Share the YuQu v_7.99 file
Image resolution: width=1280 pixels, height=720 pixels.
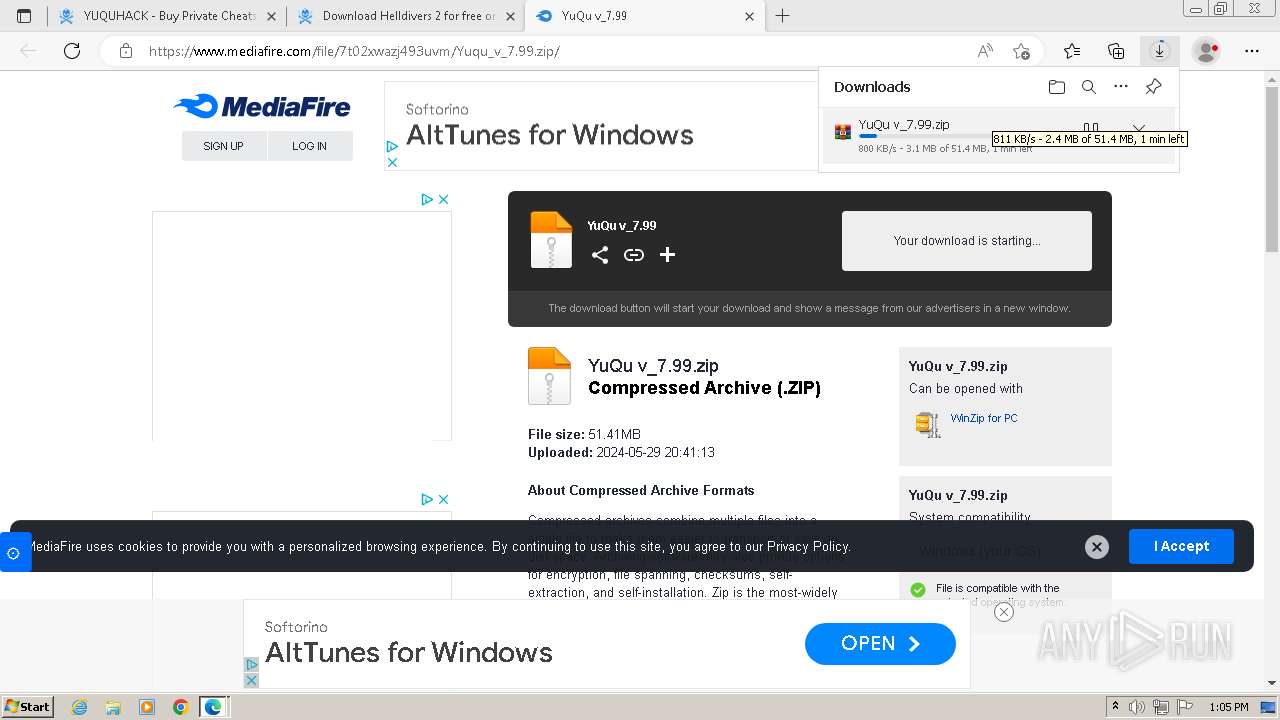pos(600,255)
